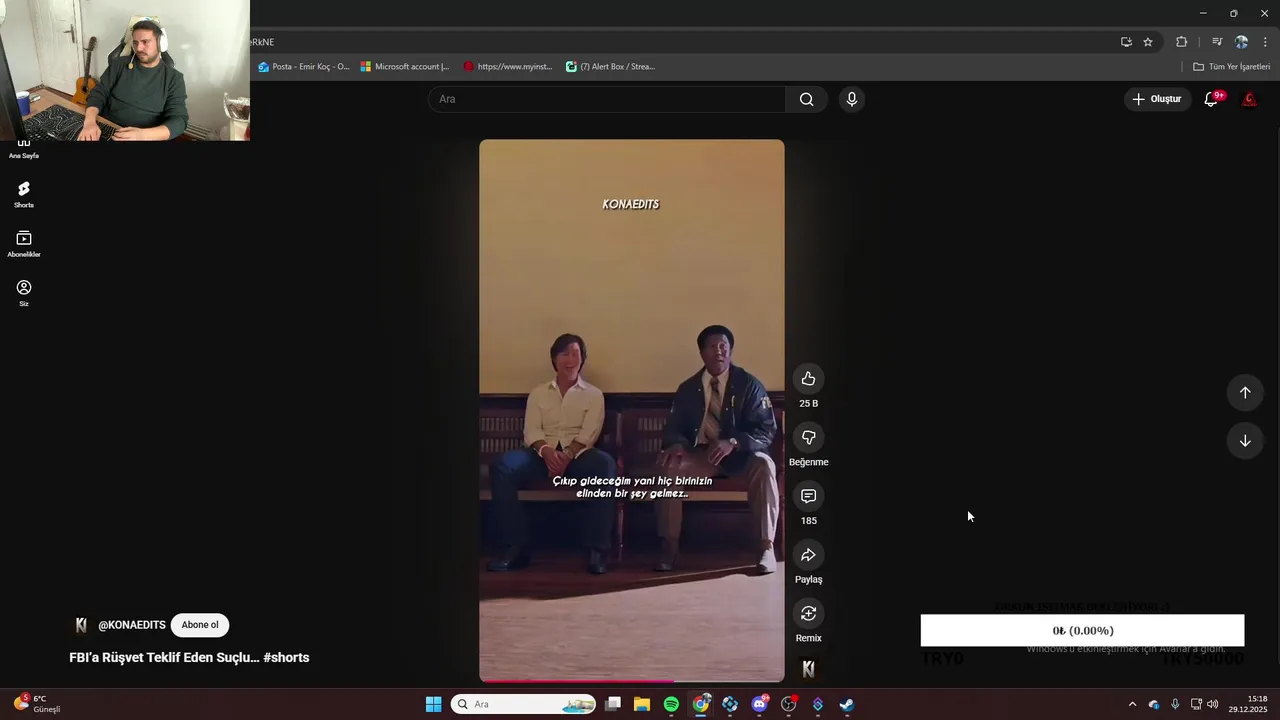Bookmark this page with the star
The width and height of the screenshot is (1280, 720).
[x=1148, y=42]
